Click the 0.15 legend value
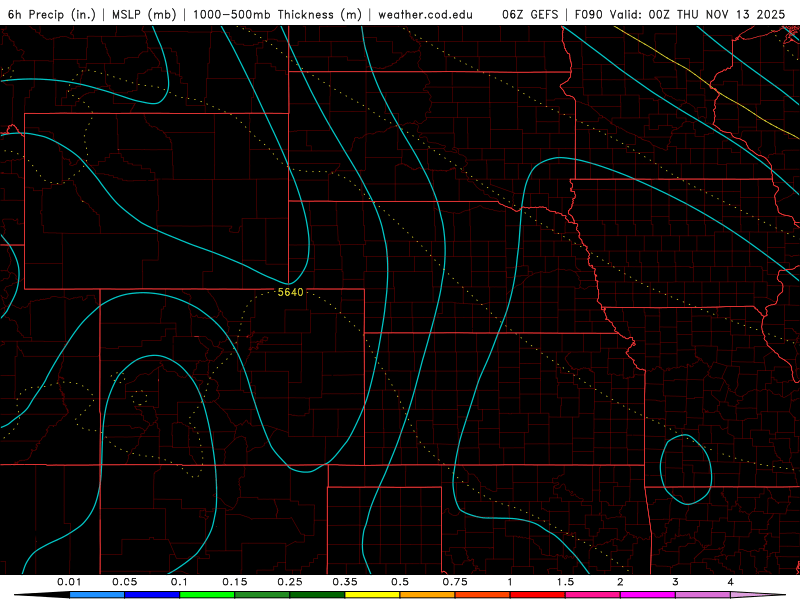Screen dimensions: 800x600 [235, 582]
